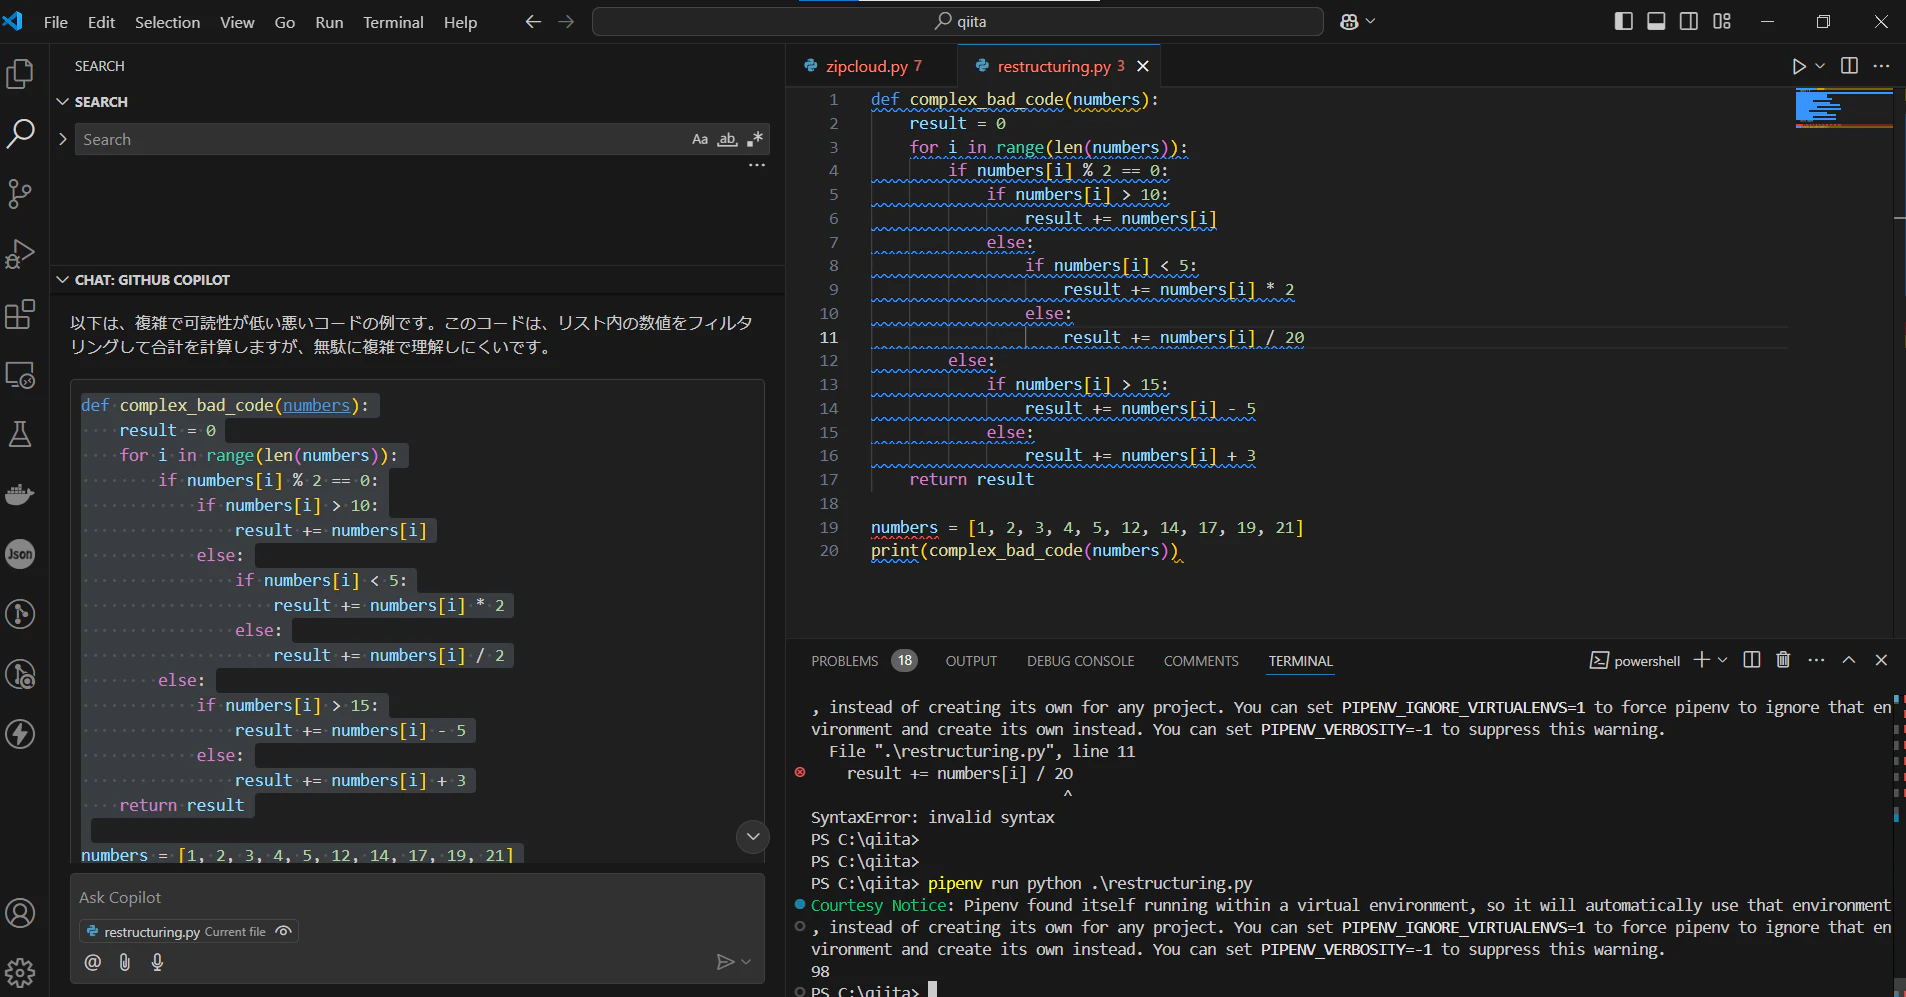Open Source Control view
The height and width of the screenshot is (997, 1906).
[20, 194]
